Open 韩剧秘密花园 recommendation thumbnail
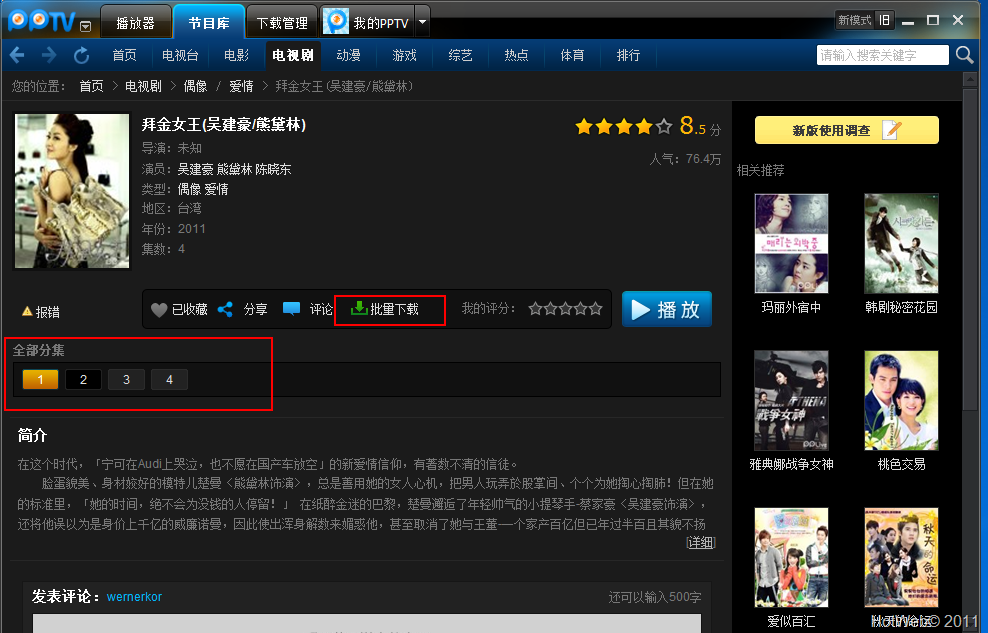Viewport: 988px width, 633px height. pyautogui.click(x=901, y=243)
